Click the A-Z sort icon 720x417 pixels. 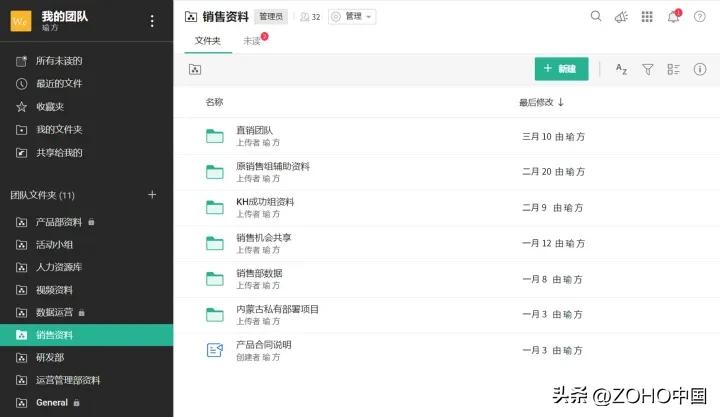coord(621,69)
